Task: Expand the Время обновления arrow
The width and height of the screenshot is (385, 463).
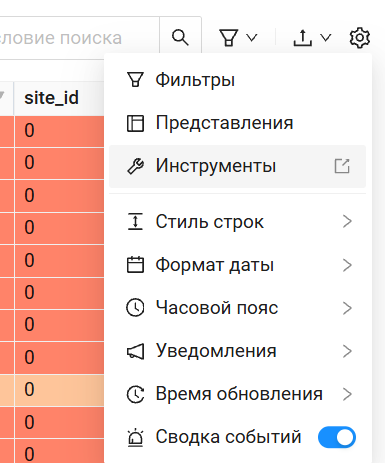Action: coord(347,394)
